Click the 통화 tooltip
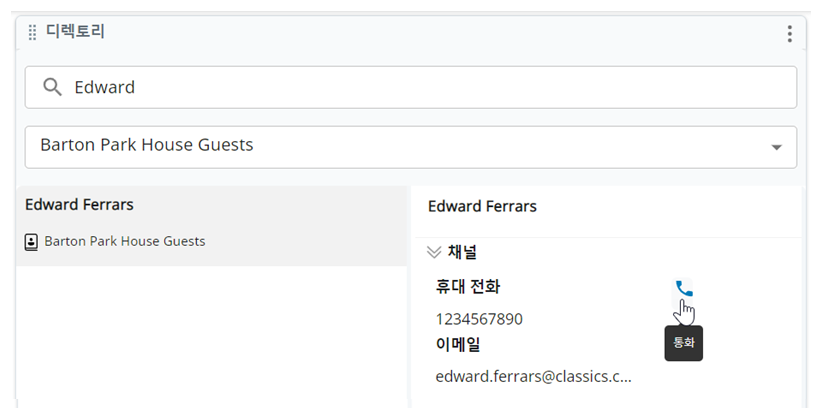Viewport: 823px width, 414px height. (x=683, y=343)
